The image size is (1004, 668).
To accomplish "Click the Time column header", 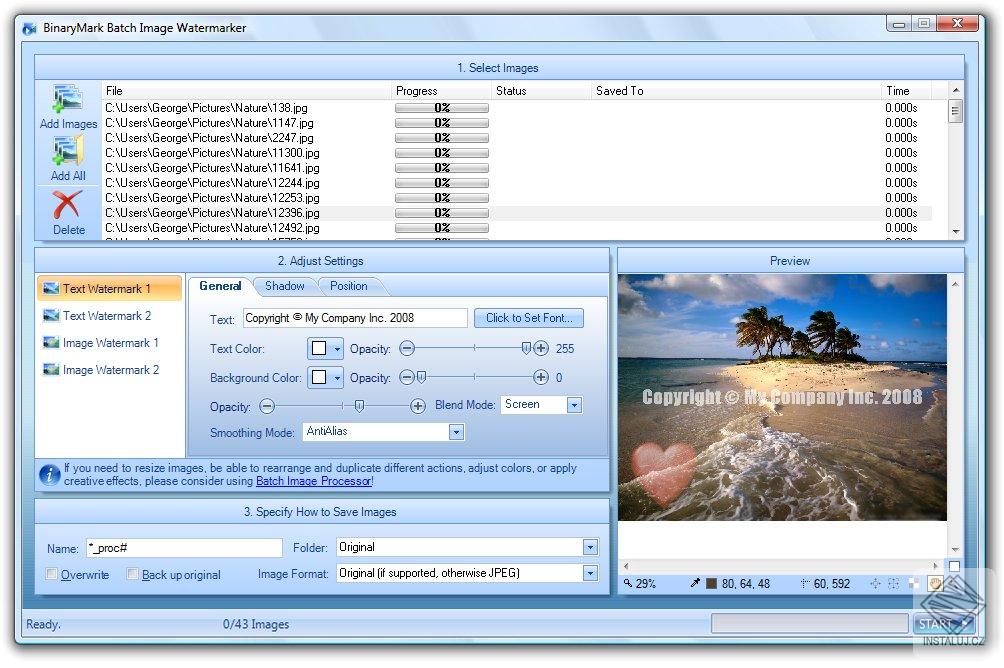I will pyautogui.click(x=907, y=91).
